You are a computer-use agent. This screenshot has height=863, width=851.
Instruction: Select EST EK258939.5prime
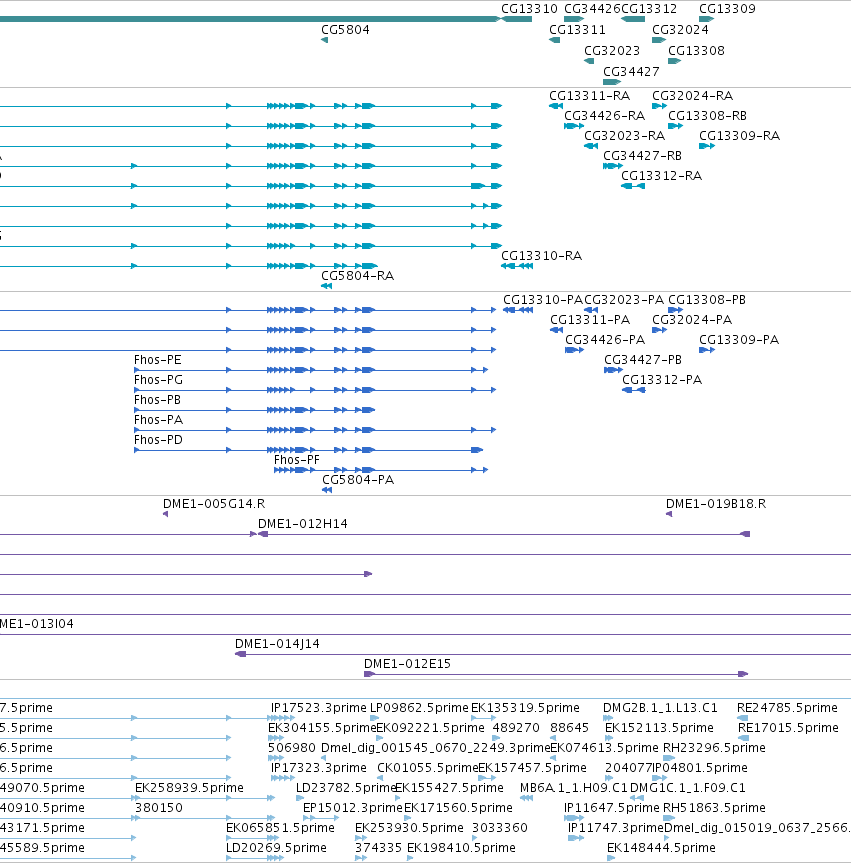[189, 788]
